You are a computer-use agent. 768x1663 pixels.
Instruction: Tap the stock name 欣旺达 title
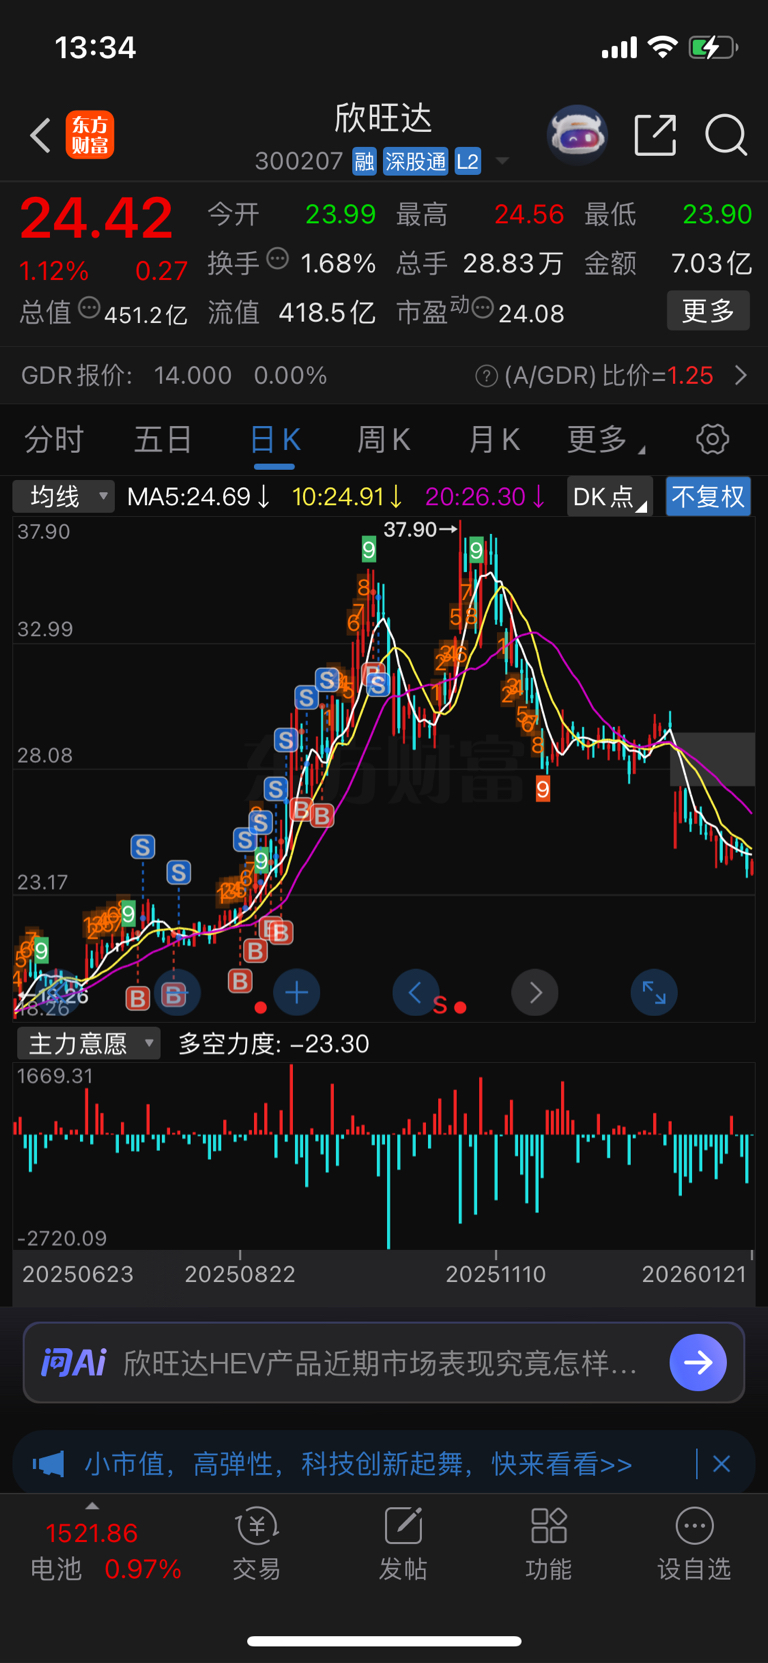click(x=384, y=119)
